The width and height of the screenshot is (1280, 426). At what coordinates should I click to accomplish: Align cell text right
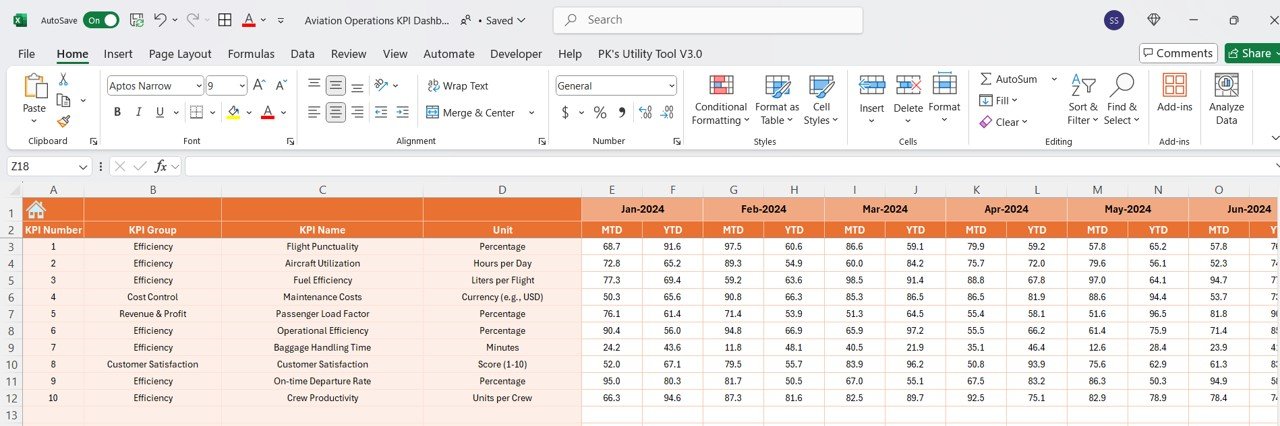357,112
